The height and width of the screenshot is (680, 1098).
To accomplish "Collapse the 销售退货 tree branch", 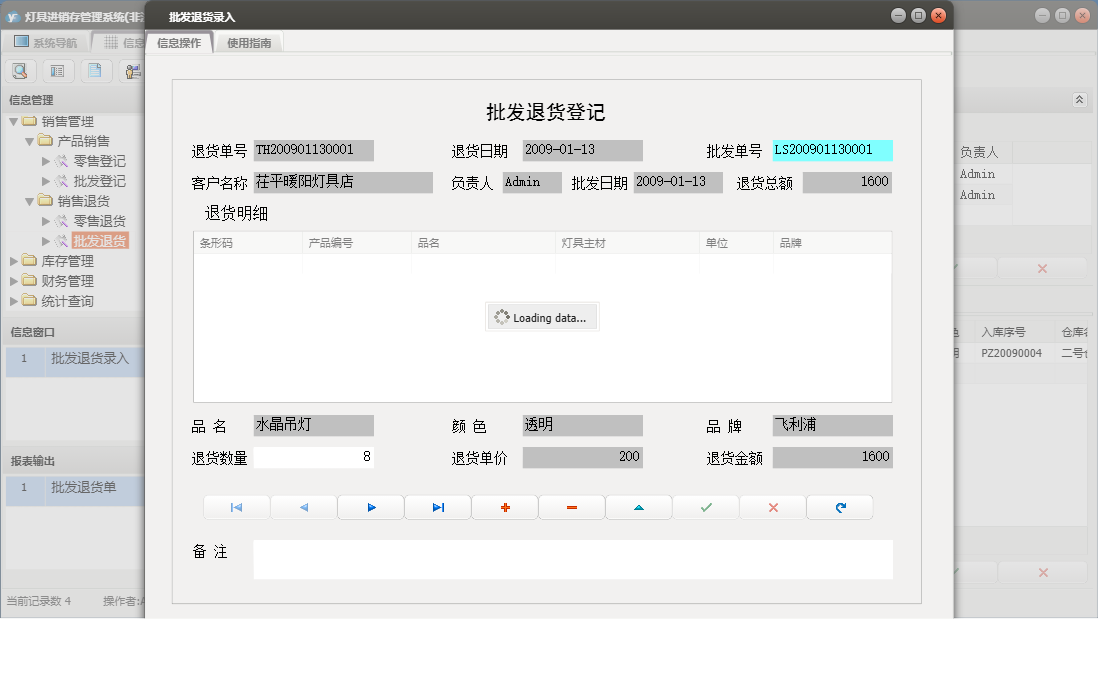I will (30, 200).
